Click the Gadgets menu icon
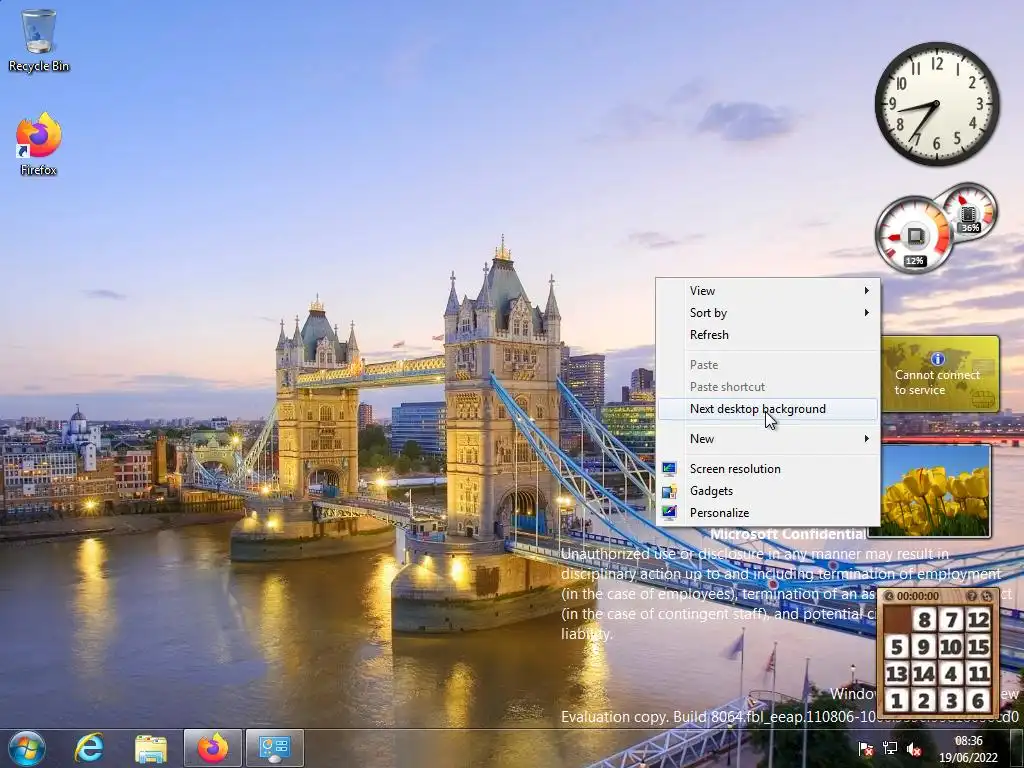The width and height of the screenshot is (1024, 768). click(669, 491)
